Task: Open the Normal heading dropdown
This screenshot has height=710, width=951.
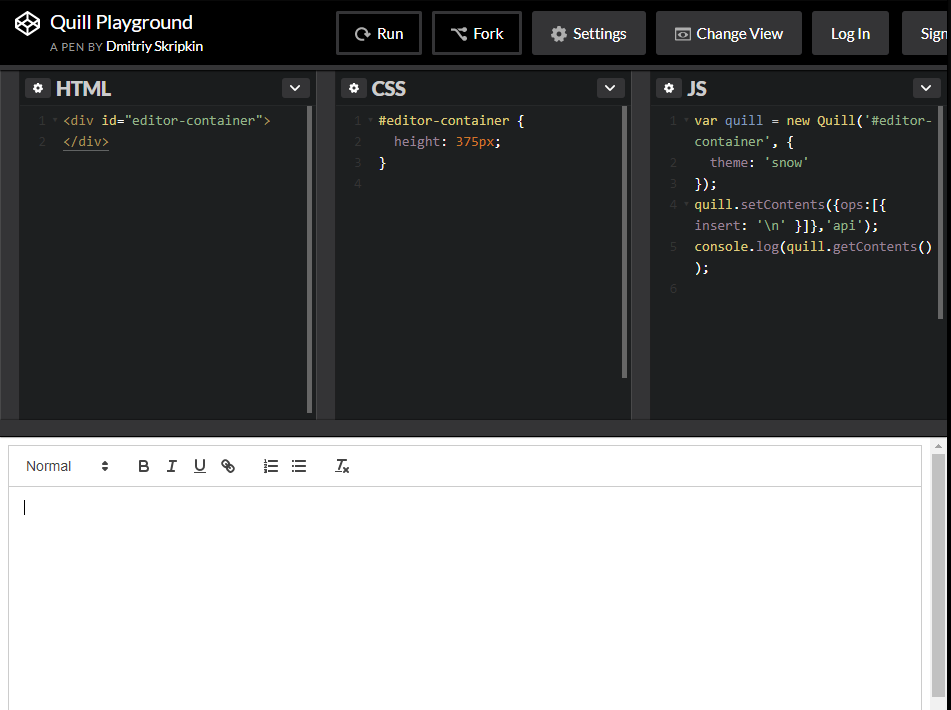Action: click(x=67, y=466)
